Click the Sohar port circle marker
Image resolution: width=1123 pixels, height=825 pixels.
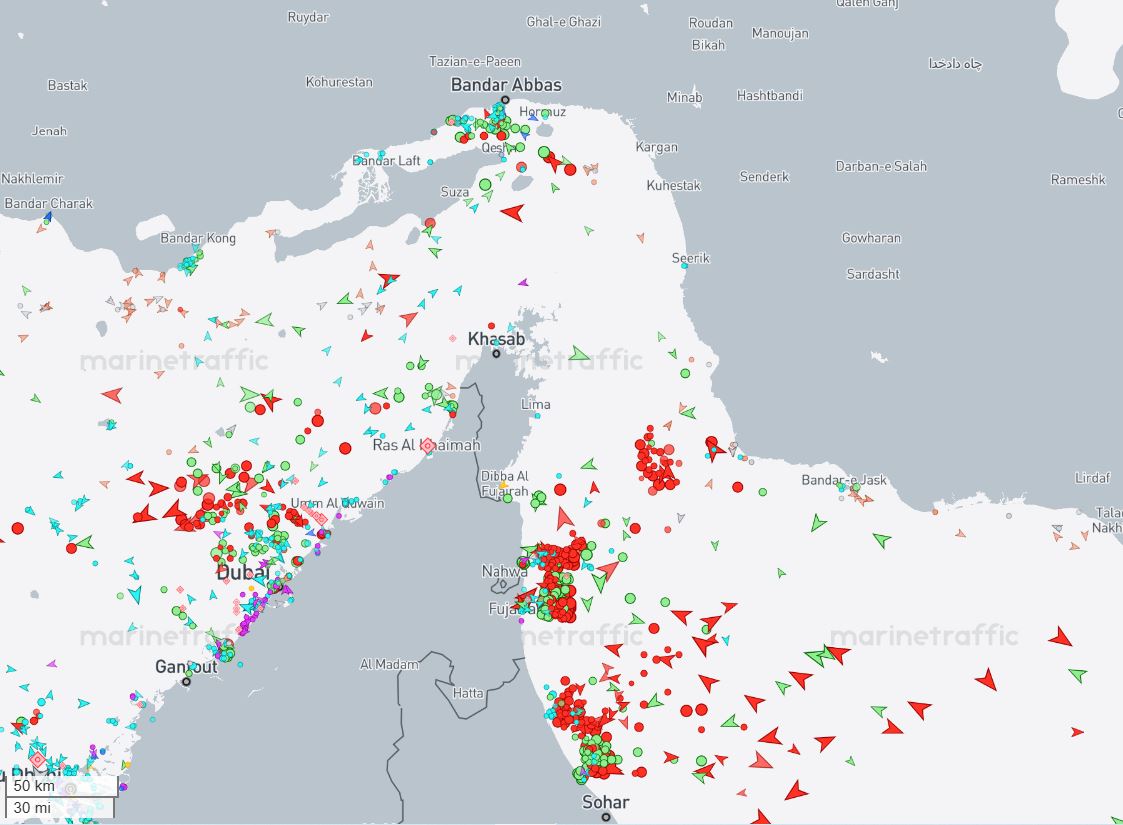tap(606, 816)
